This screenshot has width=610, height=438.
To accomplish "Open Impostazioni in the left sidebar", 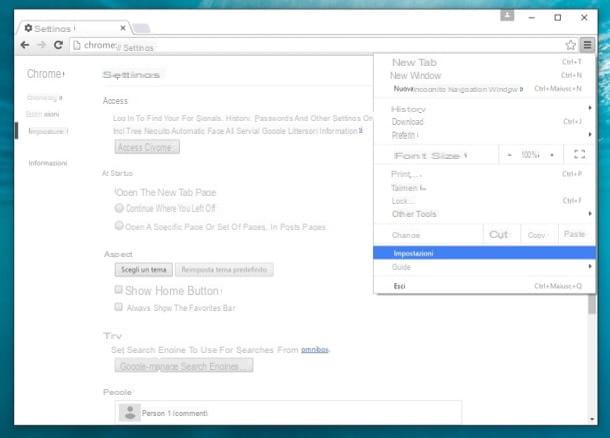I will tap(47, 131).
